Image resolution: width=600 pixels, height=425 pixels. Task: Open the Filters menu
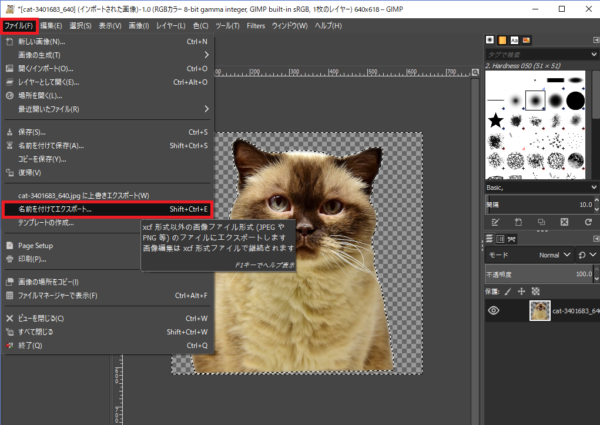[256, 24]
